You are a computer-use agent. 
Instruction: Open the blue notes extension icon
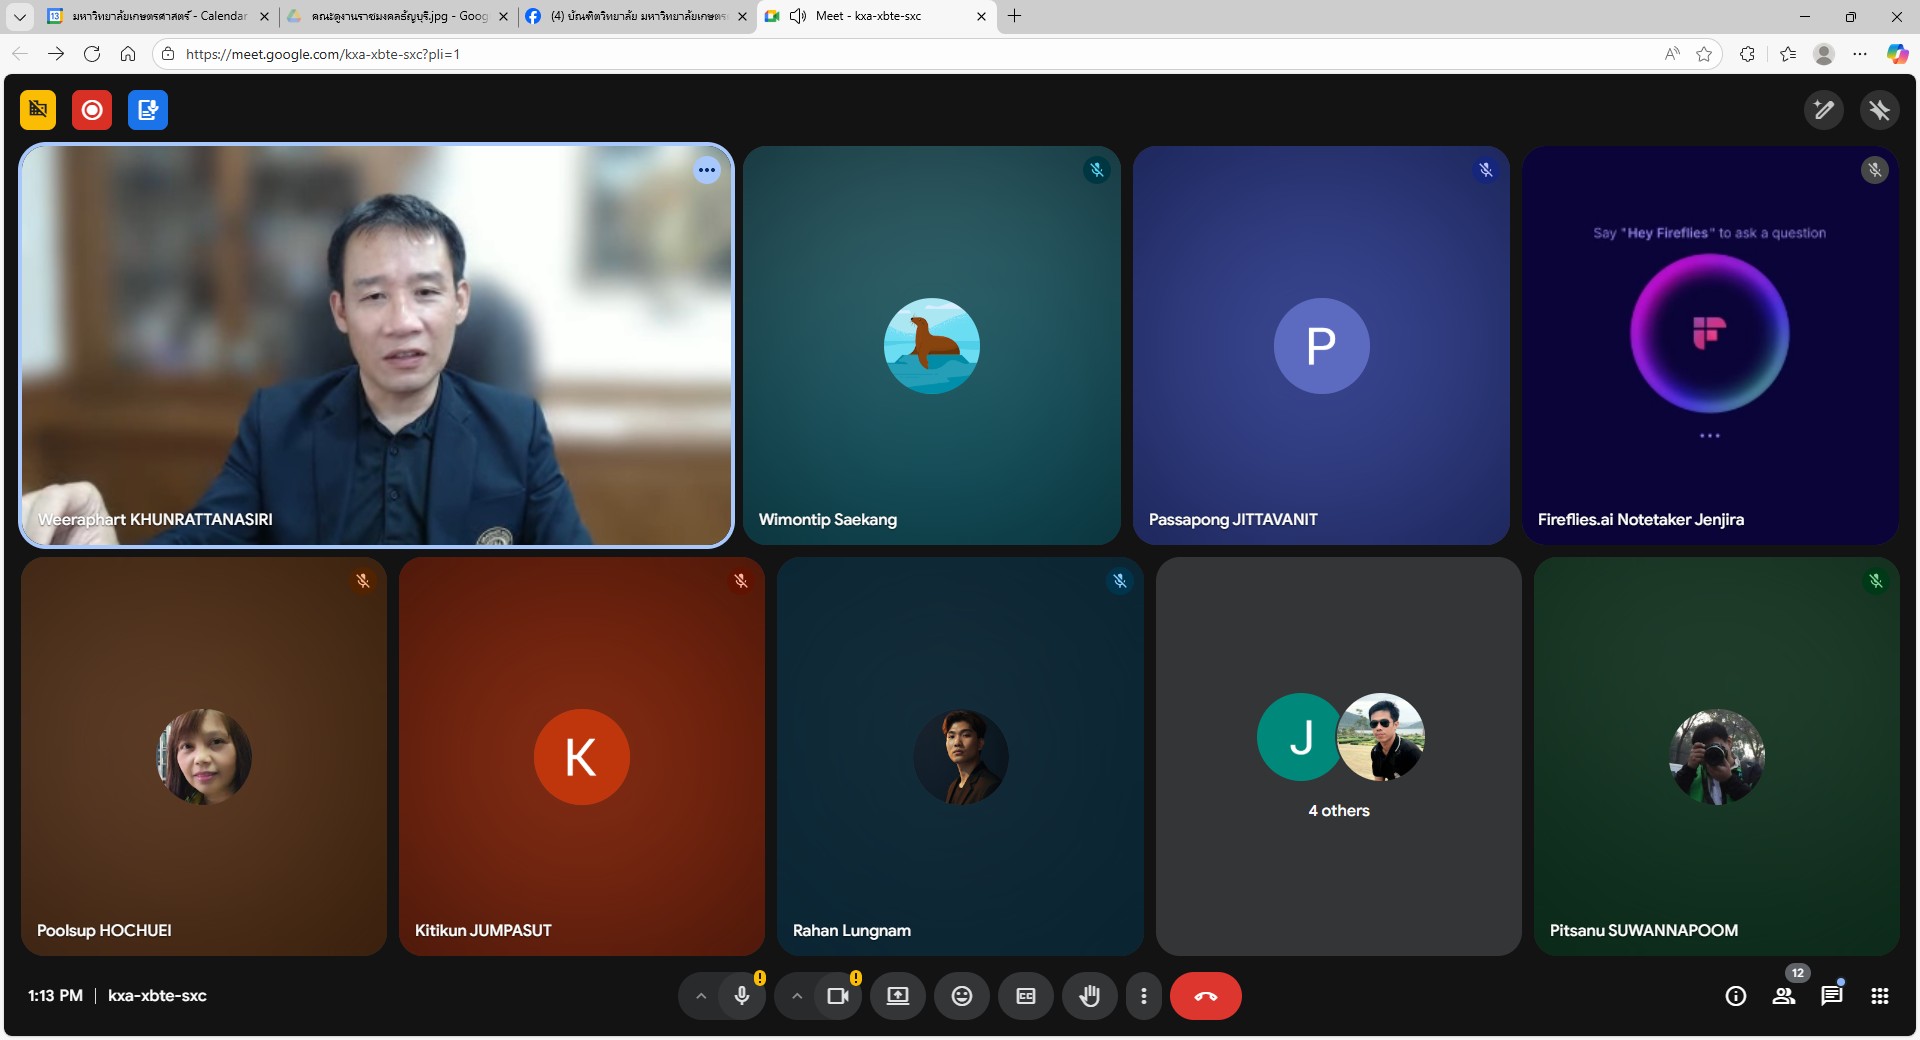(148, 110)
